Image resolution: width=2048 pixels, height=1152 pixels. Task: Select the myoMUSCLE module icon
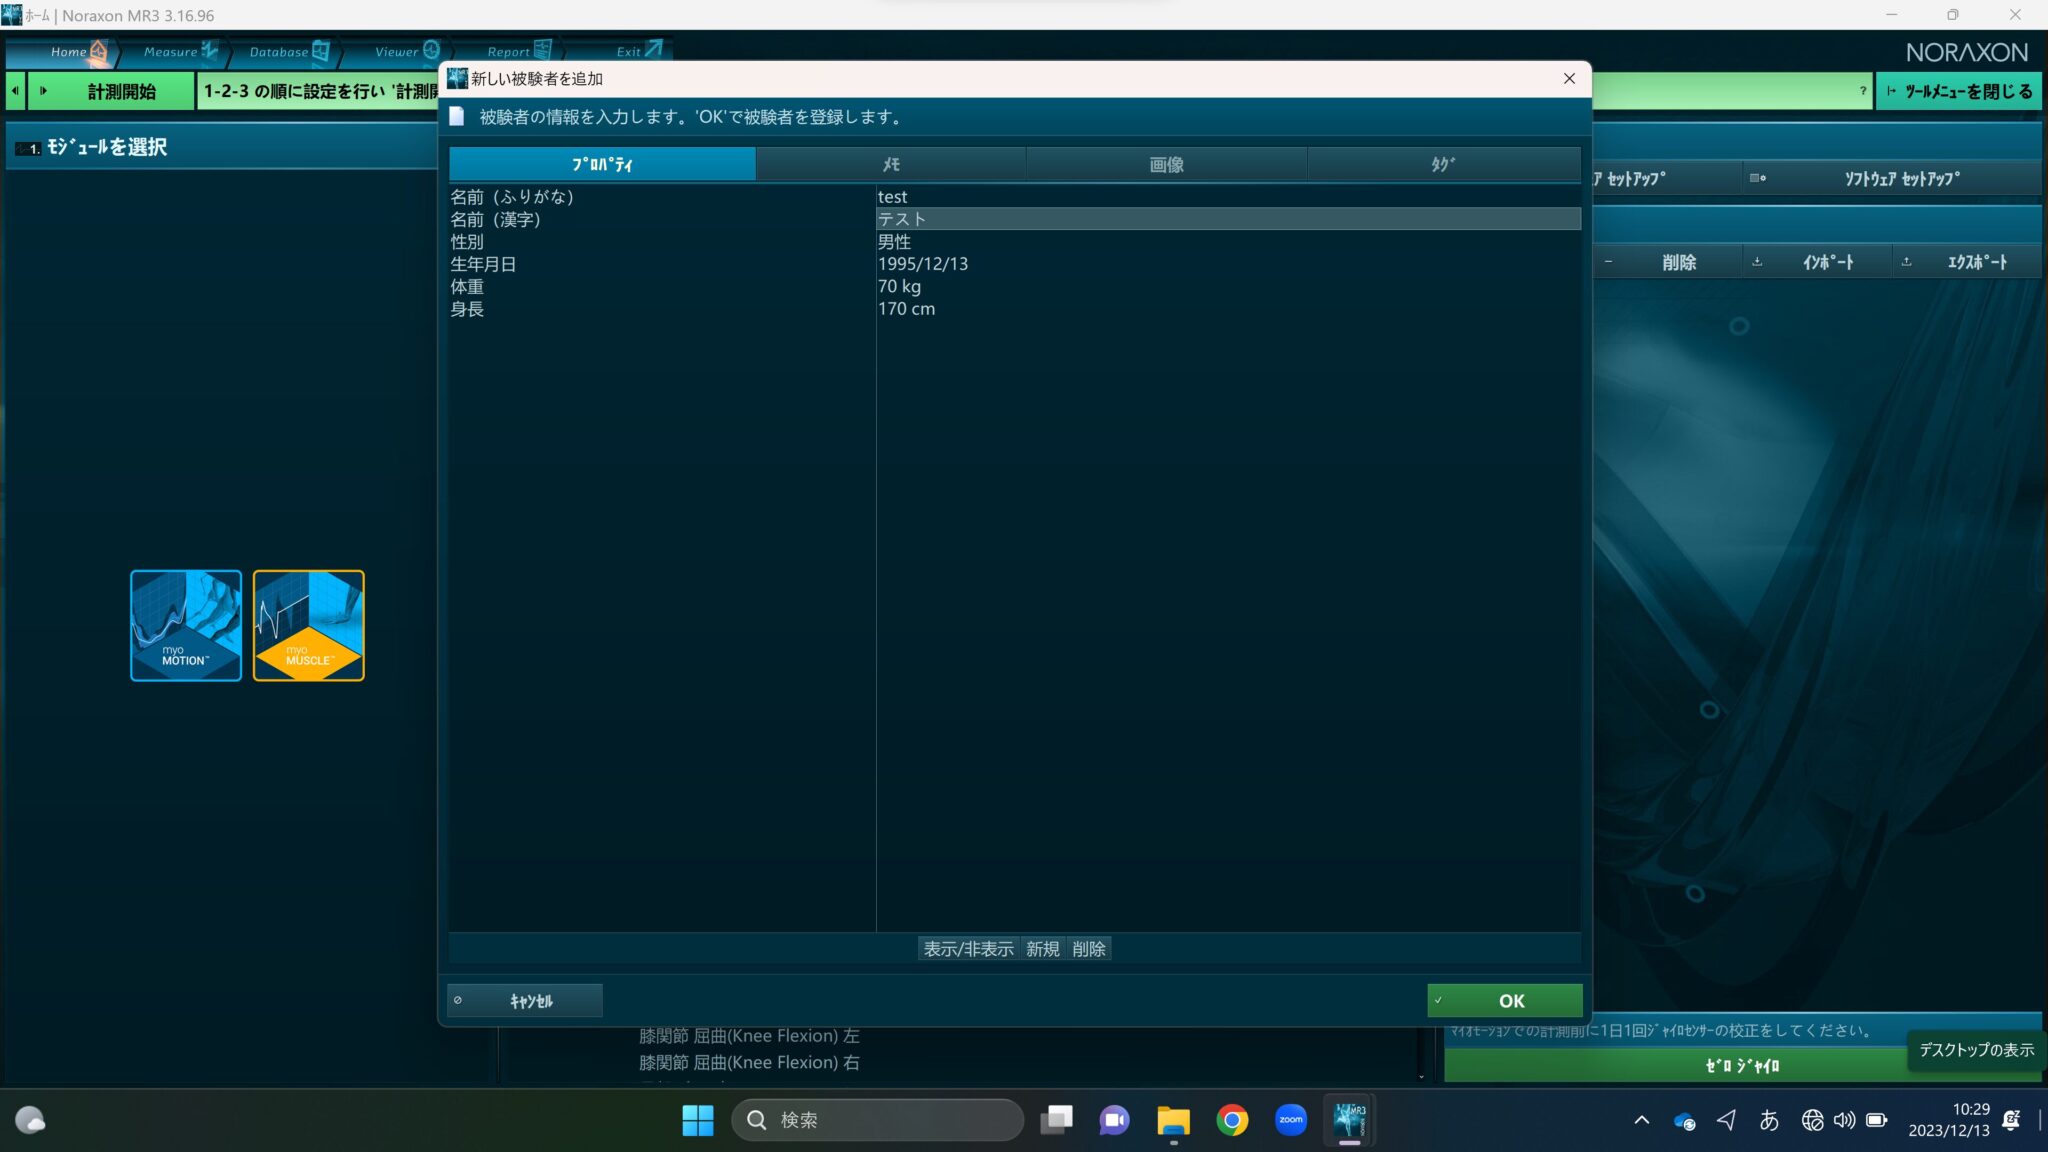pos(308,625)
